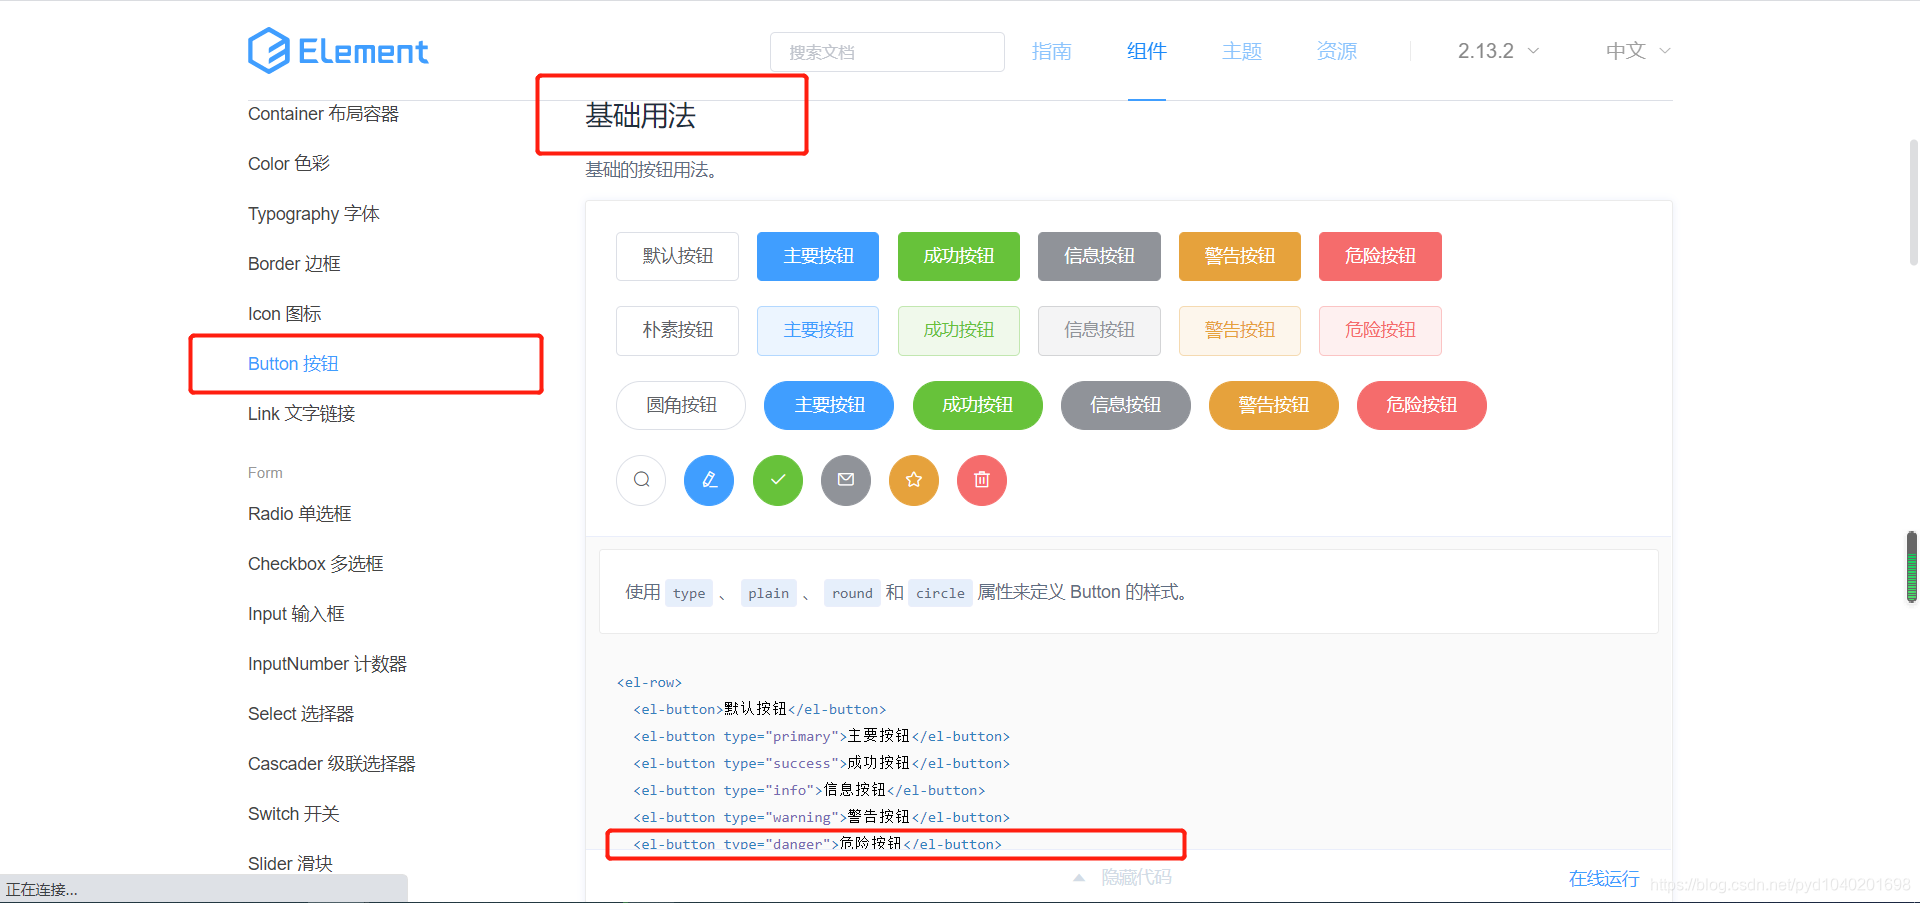The width and height of the screenshot is (1920, 903).
Task: Click the 'plain' code tag
Action: (x=768, y=593)
